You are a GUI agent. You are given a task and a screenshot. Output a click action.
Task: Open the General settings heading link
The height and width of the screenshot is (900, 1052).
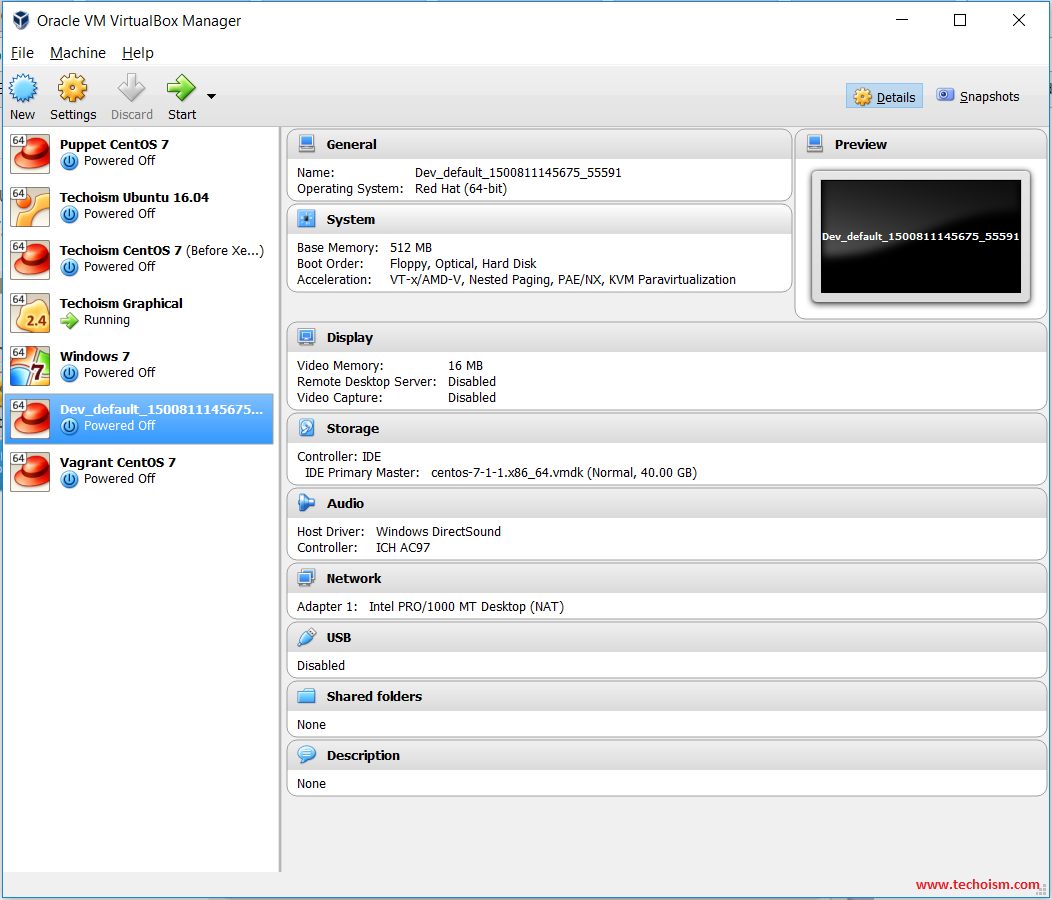[x=352, y=144]
